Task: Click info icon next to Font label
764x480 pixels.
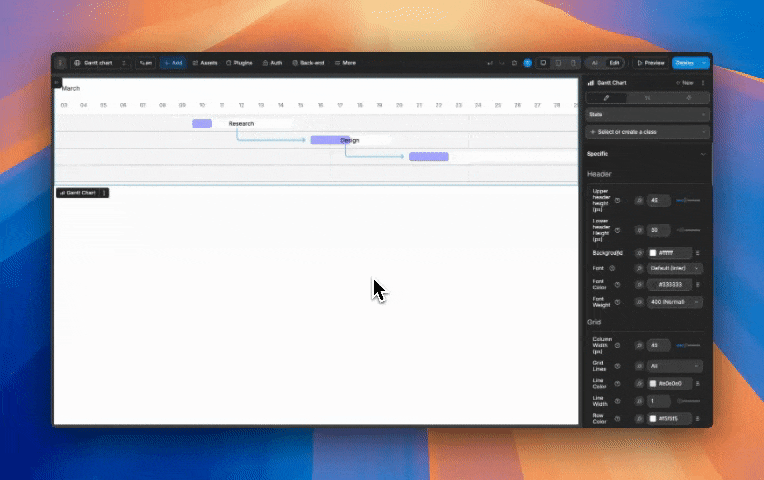Action: pos(612,269)
